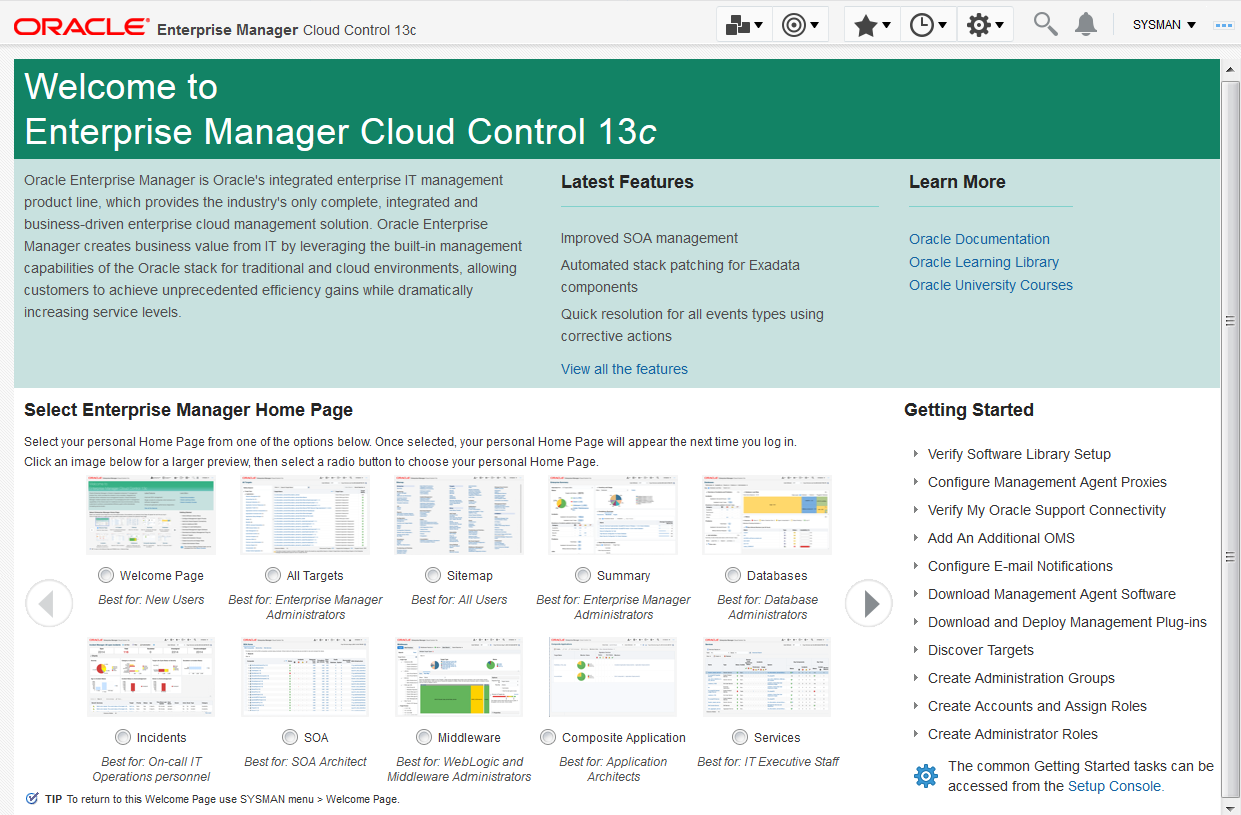The image size is (1241, 815).
Task: Click View all the features
Action: tap(624, 368)
